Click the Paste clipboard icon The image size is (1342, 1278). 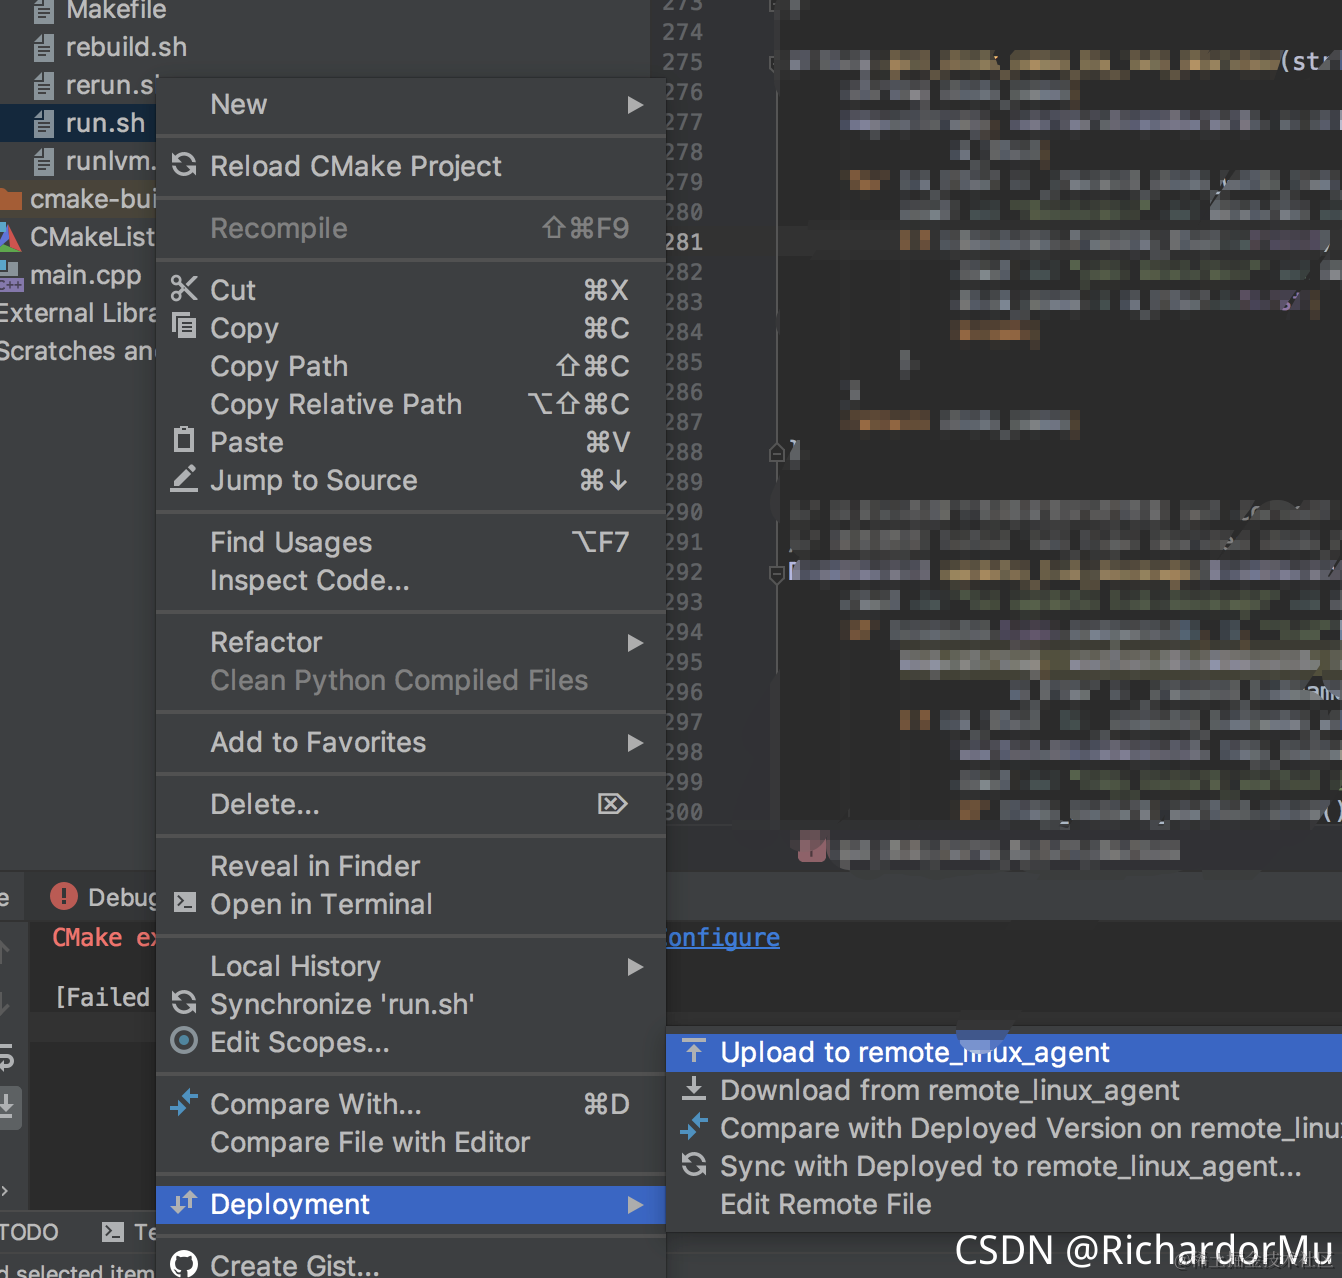click(184, 440)
